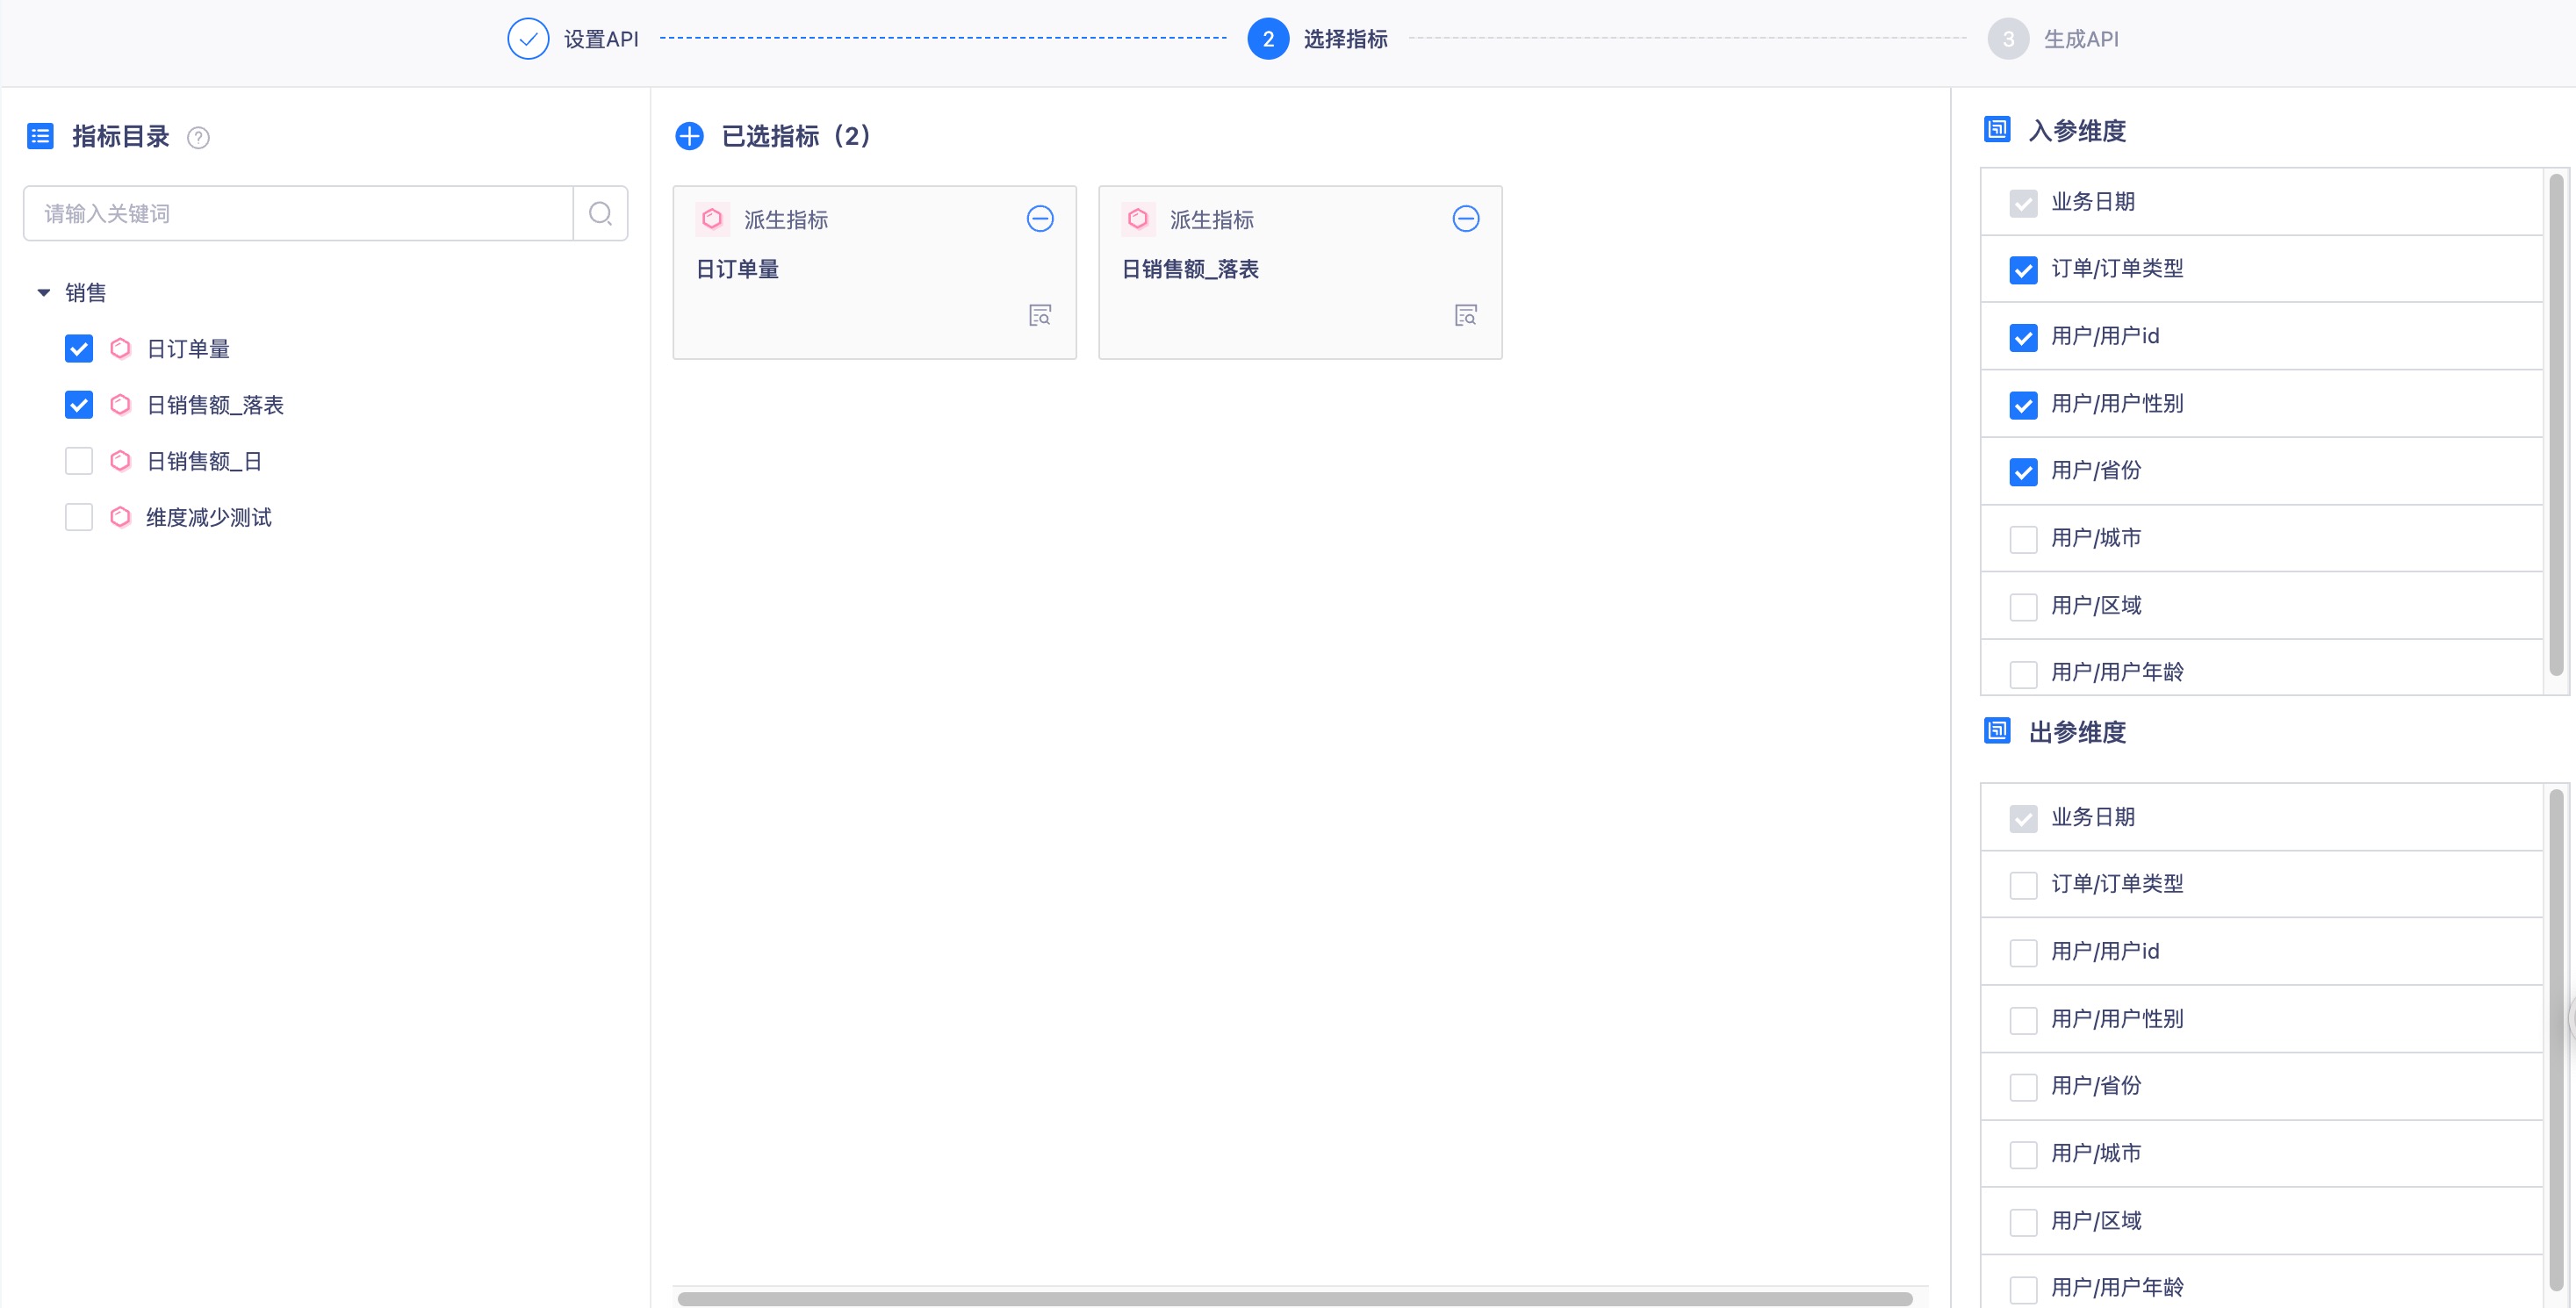This screenshot has height=1308, width=2576.
Task: Click disabled 业务日期 checkbox in 出参维度
Action: tap(2023, 818)
